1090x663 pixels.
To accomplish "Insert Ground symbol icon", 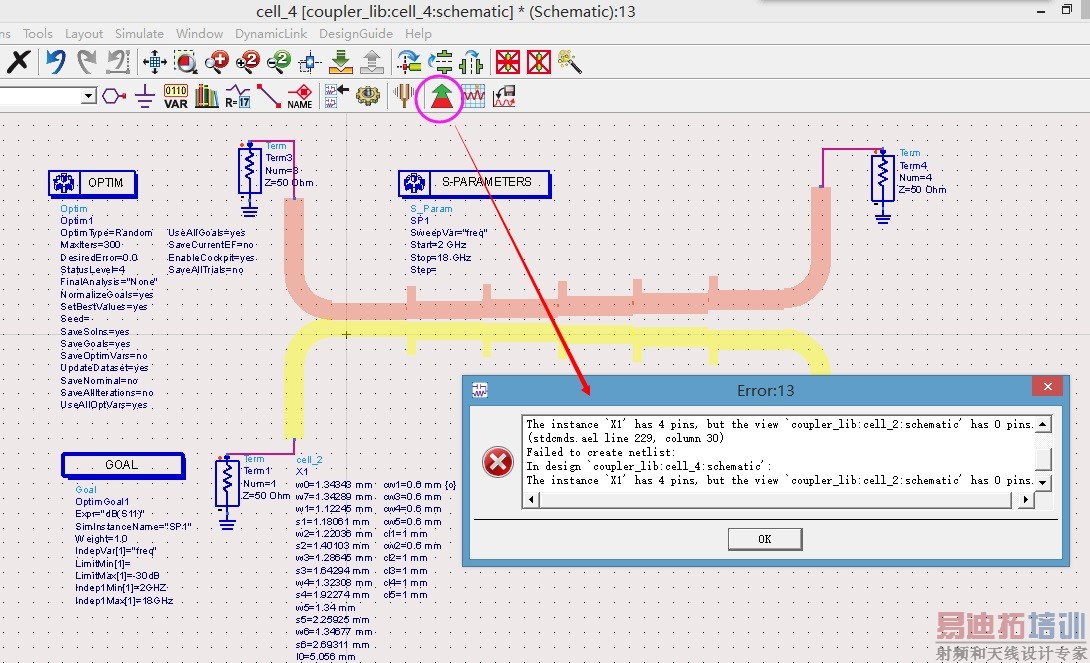I will [145, 96].
